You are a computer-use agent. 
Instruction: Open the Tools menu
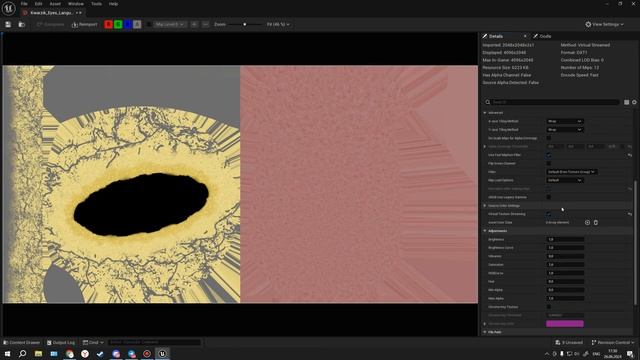pyautogui.click(x=96, y=4)
